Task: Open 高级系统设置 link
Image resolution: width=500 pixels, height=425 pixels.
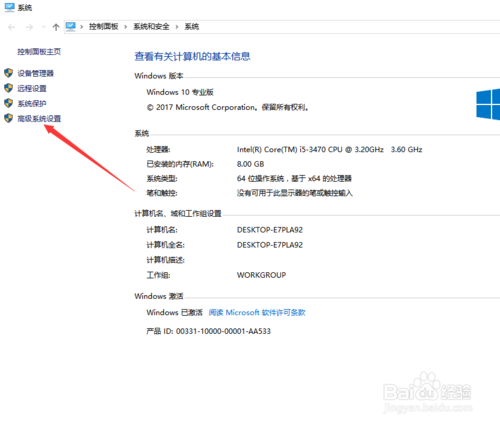Action: [39, 118]
